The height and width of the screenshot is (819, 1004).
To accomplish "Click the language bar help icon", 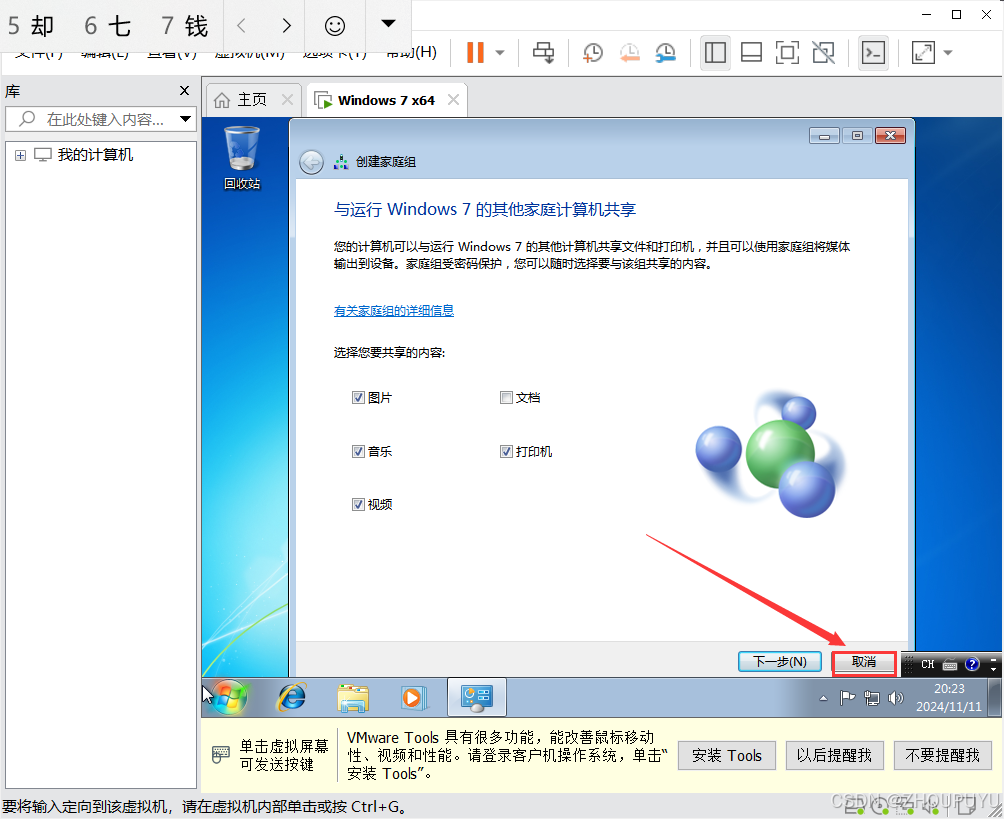I will point(972,664).
